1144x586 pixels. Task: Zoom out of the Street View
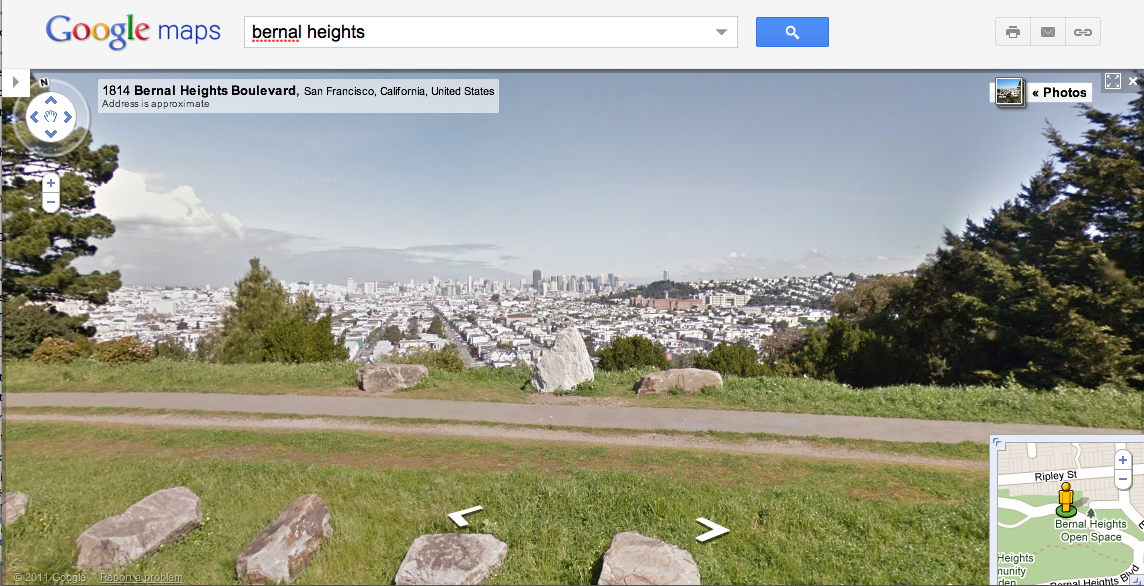click(50, 202)
